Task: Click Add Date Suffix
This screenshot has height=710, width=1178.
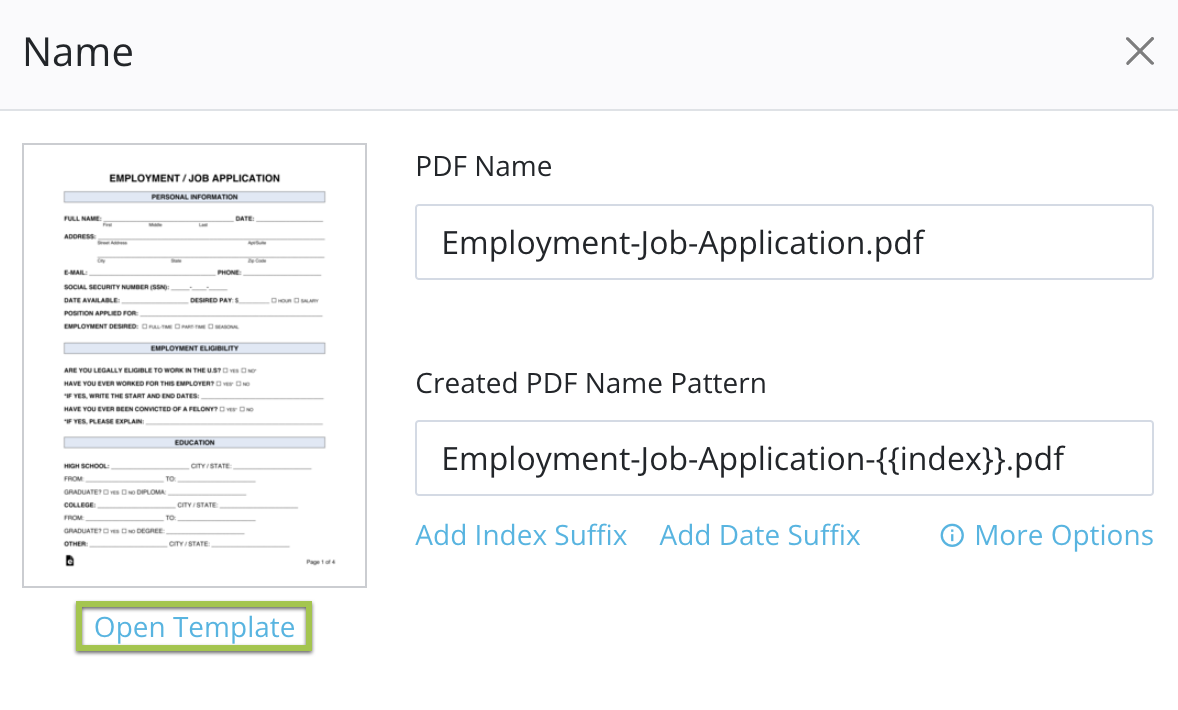Action: point(759,536)
